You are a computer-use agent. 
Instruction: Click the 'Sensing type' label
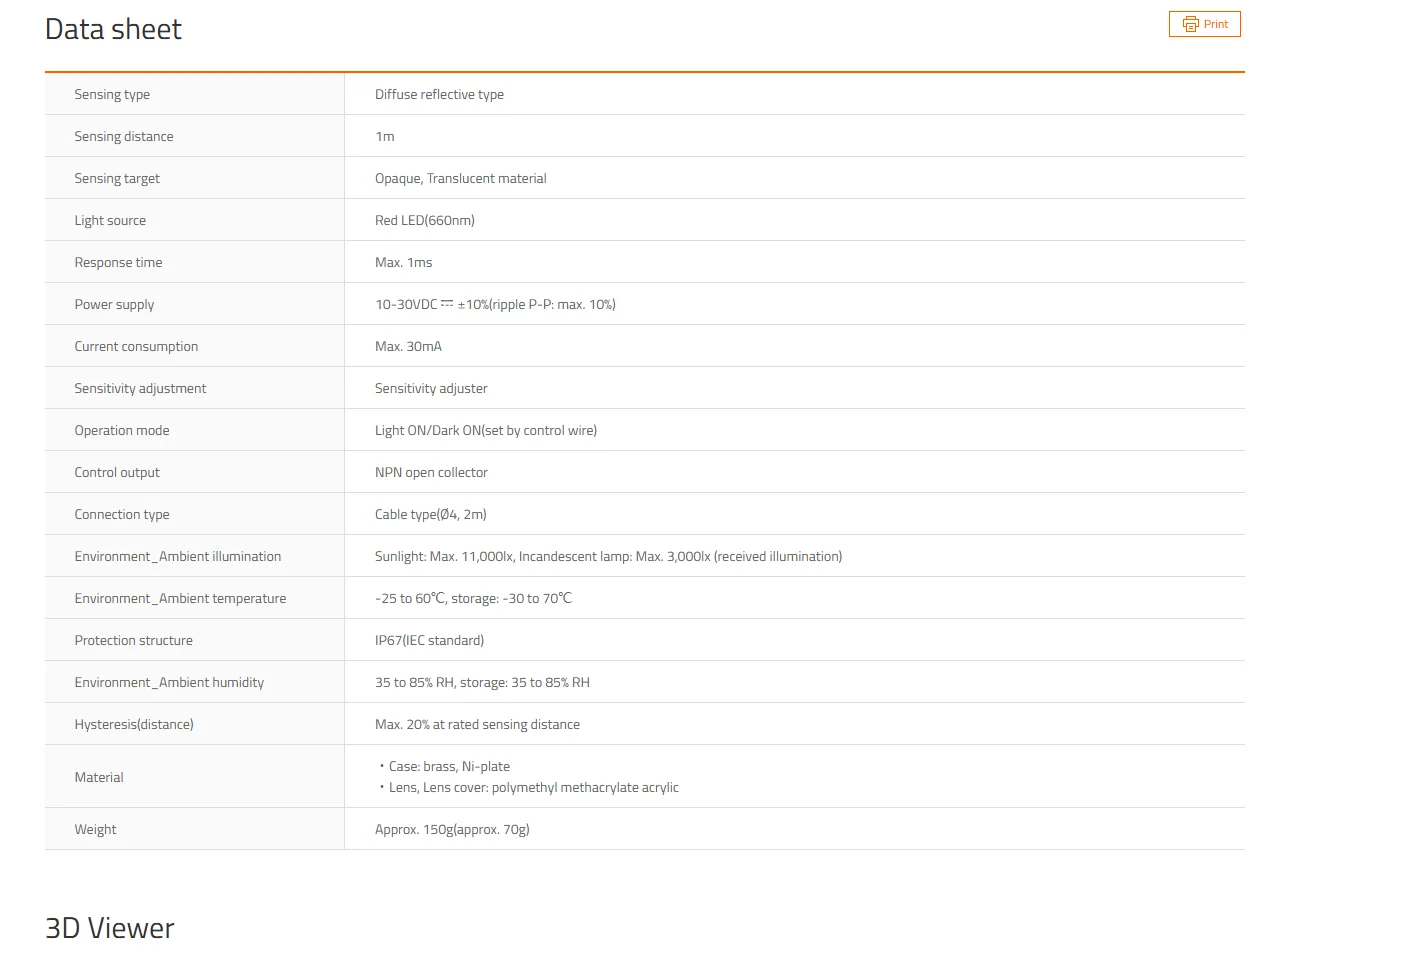(112, 95)
